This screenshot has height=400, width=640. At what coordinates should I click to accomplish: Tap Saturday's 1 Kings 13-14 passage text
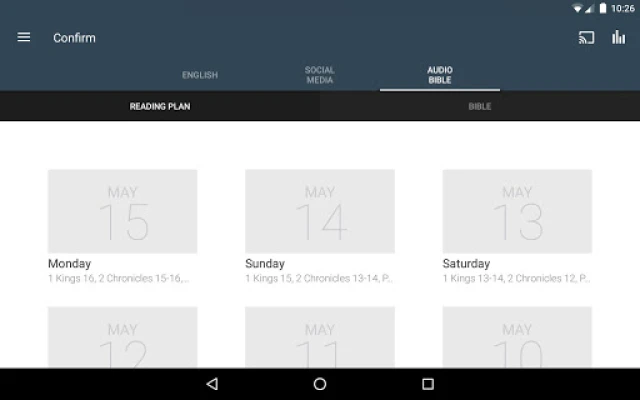point(516,278)
